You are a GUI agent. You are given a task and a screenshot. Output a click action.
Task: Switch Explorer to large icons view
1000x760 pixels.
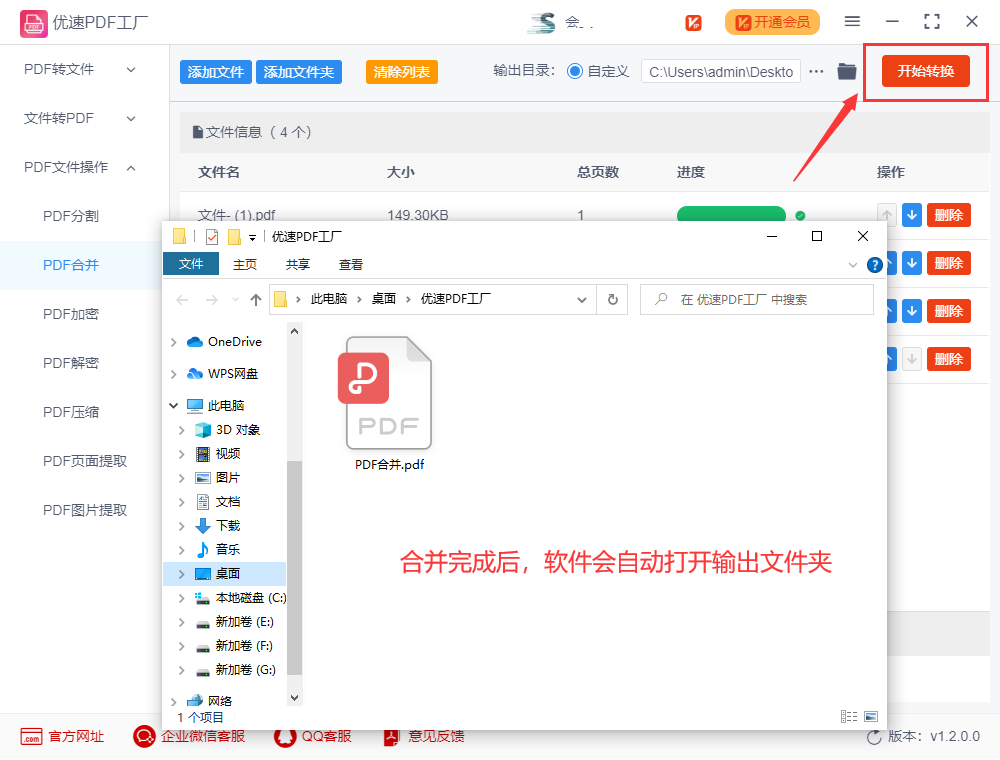(x=871, y=717)
